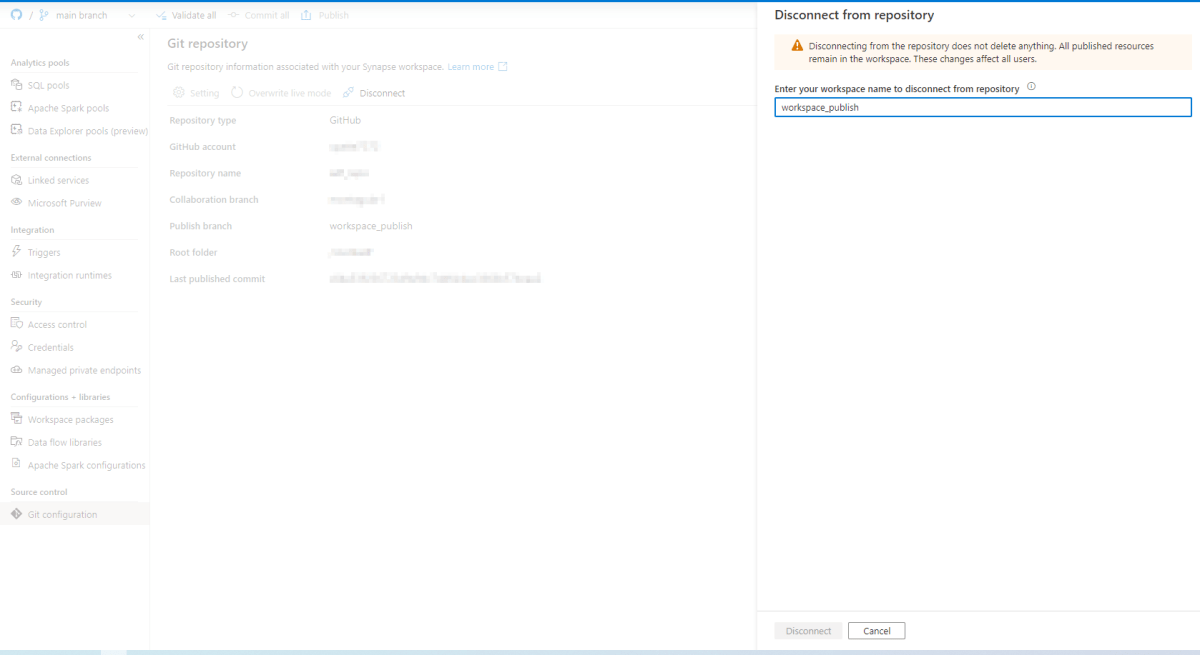Screen dimensions: 1200x655
Task: Open the main branch dropdown
Action: click(x=88, y=15)
